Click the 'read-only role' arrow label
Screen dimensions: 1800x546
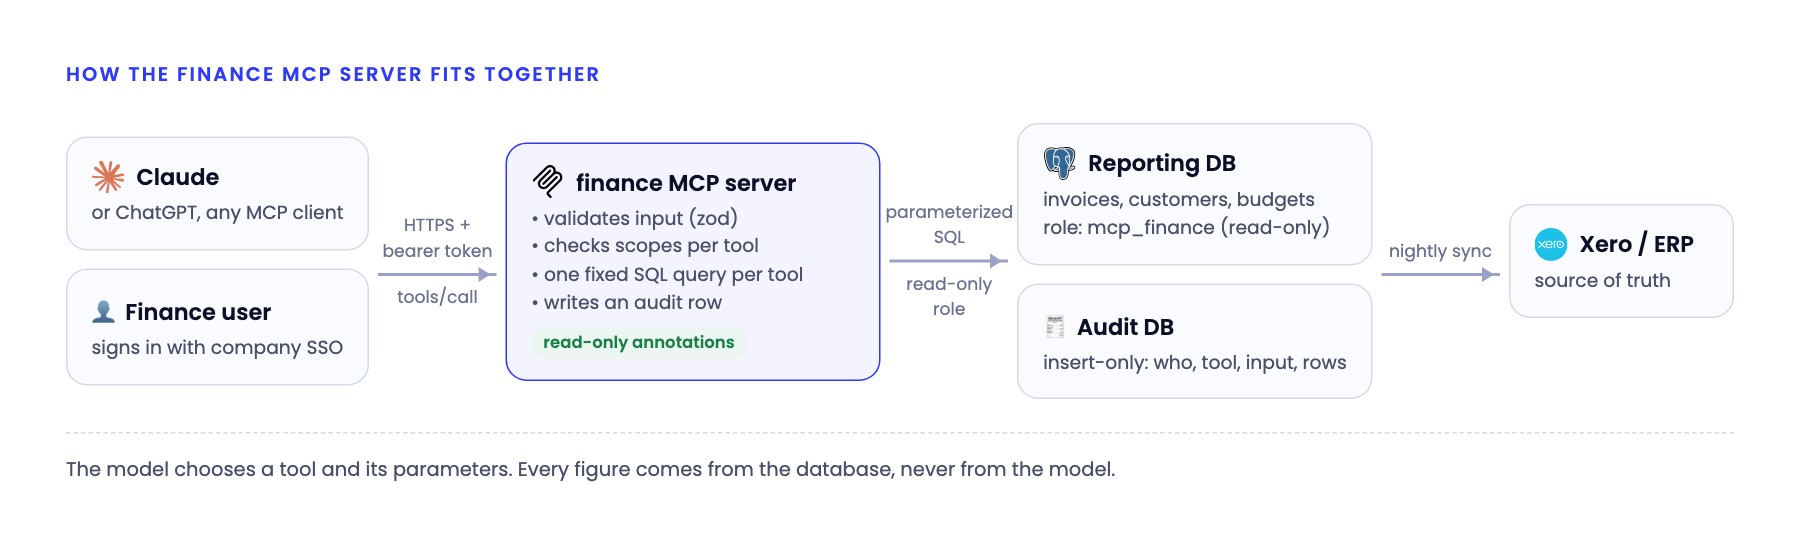[x=949, y=297]
